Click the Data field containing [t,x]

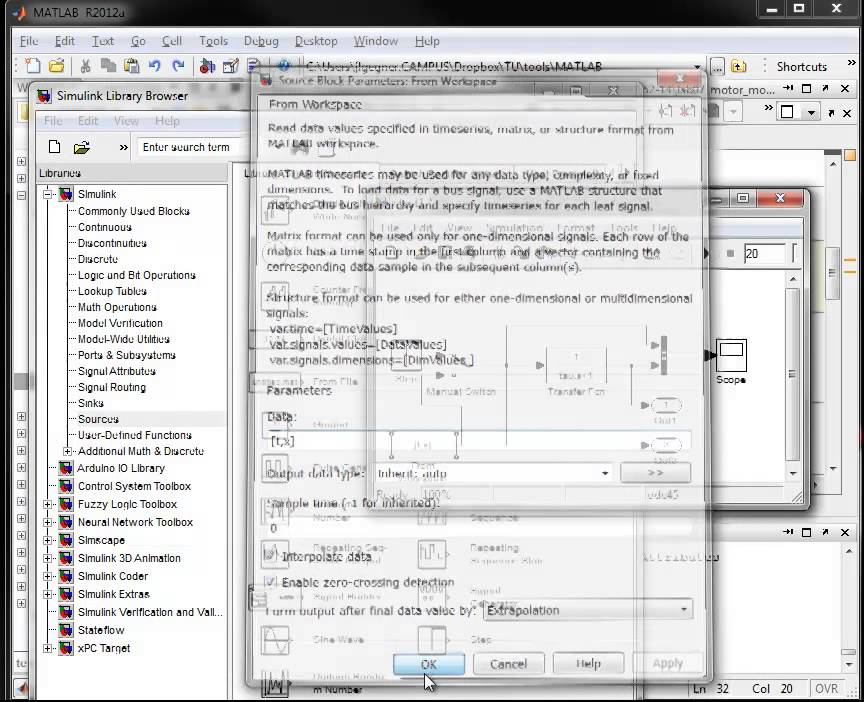pyautogui.click(x=478, y=441)
